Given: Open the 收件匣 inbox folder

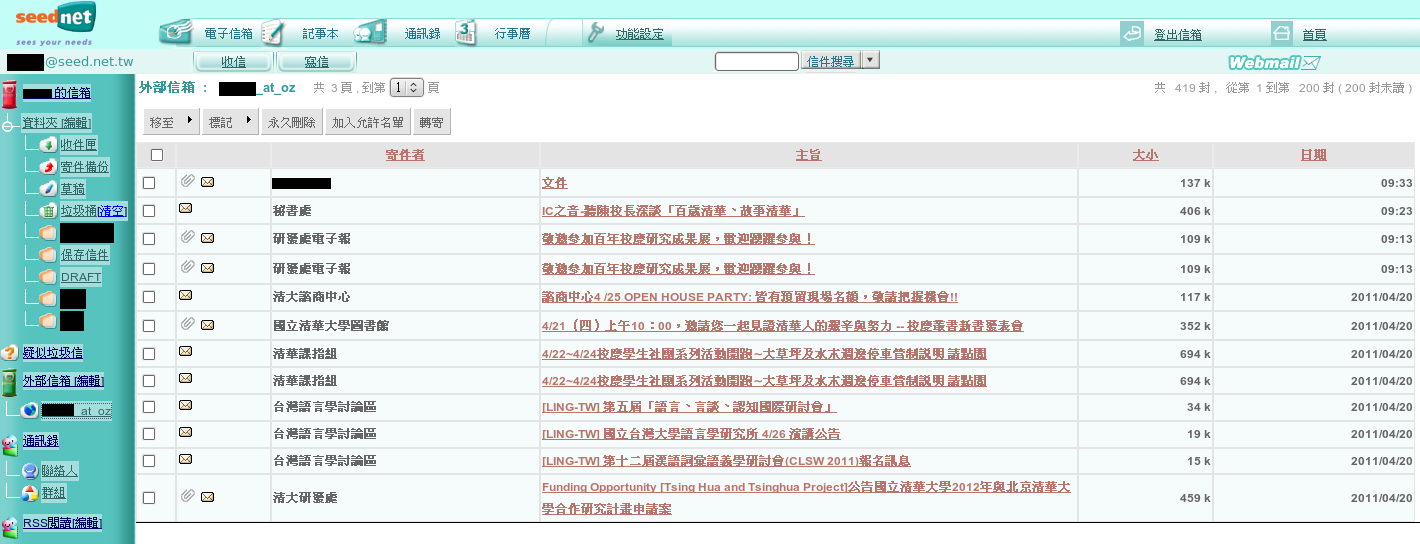Looking at the screenshot, I should [x=78, y=145].
